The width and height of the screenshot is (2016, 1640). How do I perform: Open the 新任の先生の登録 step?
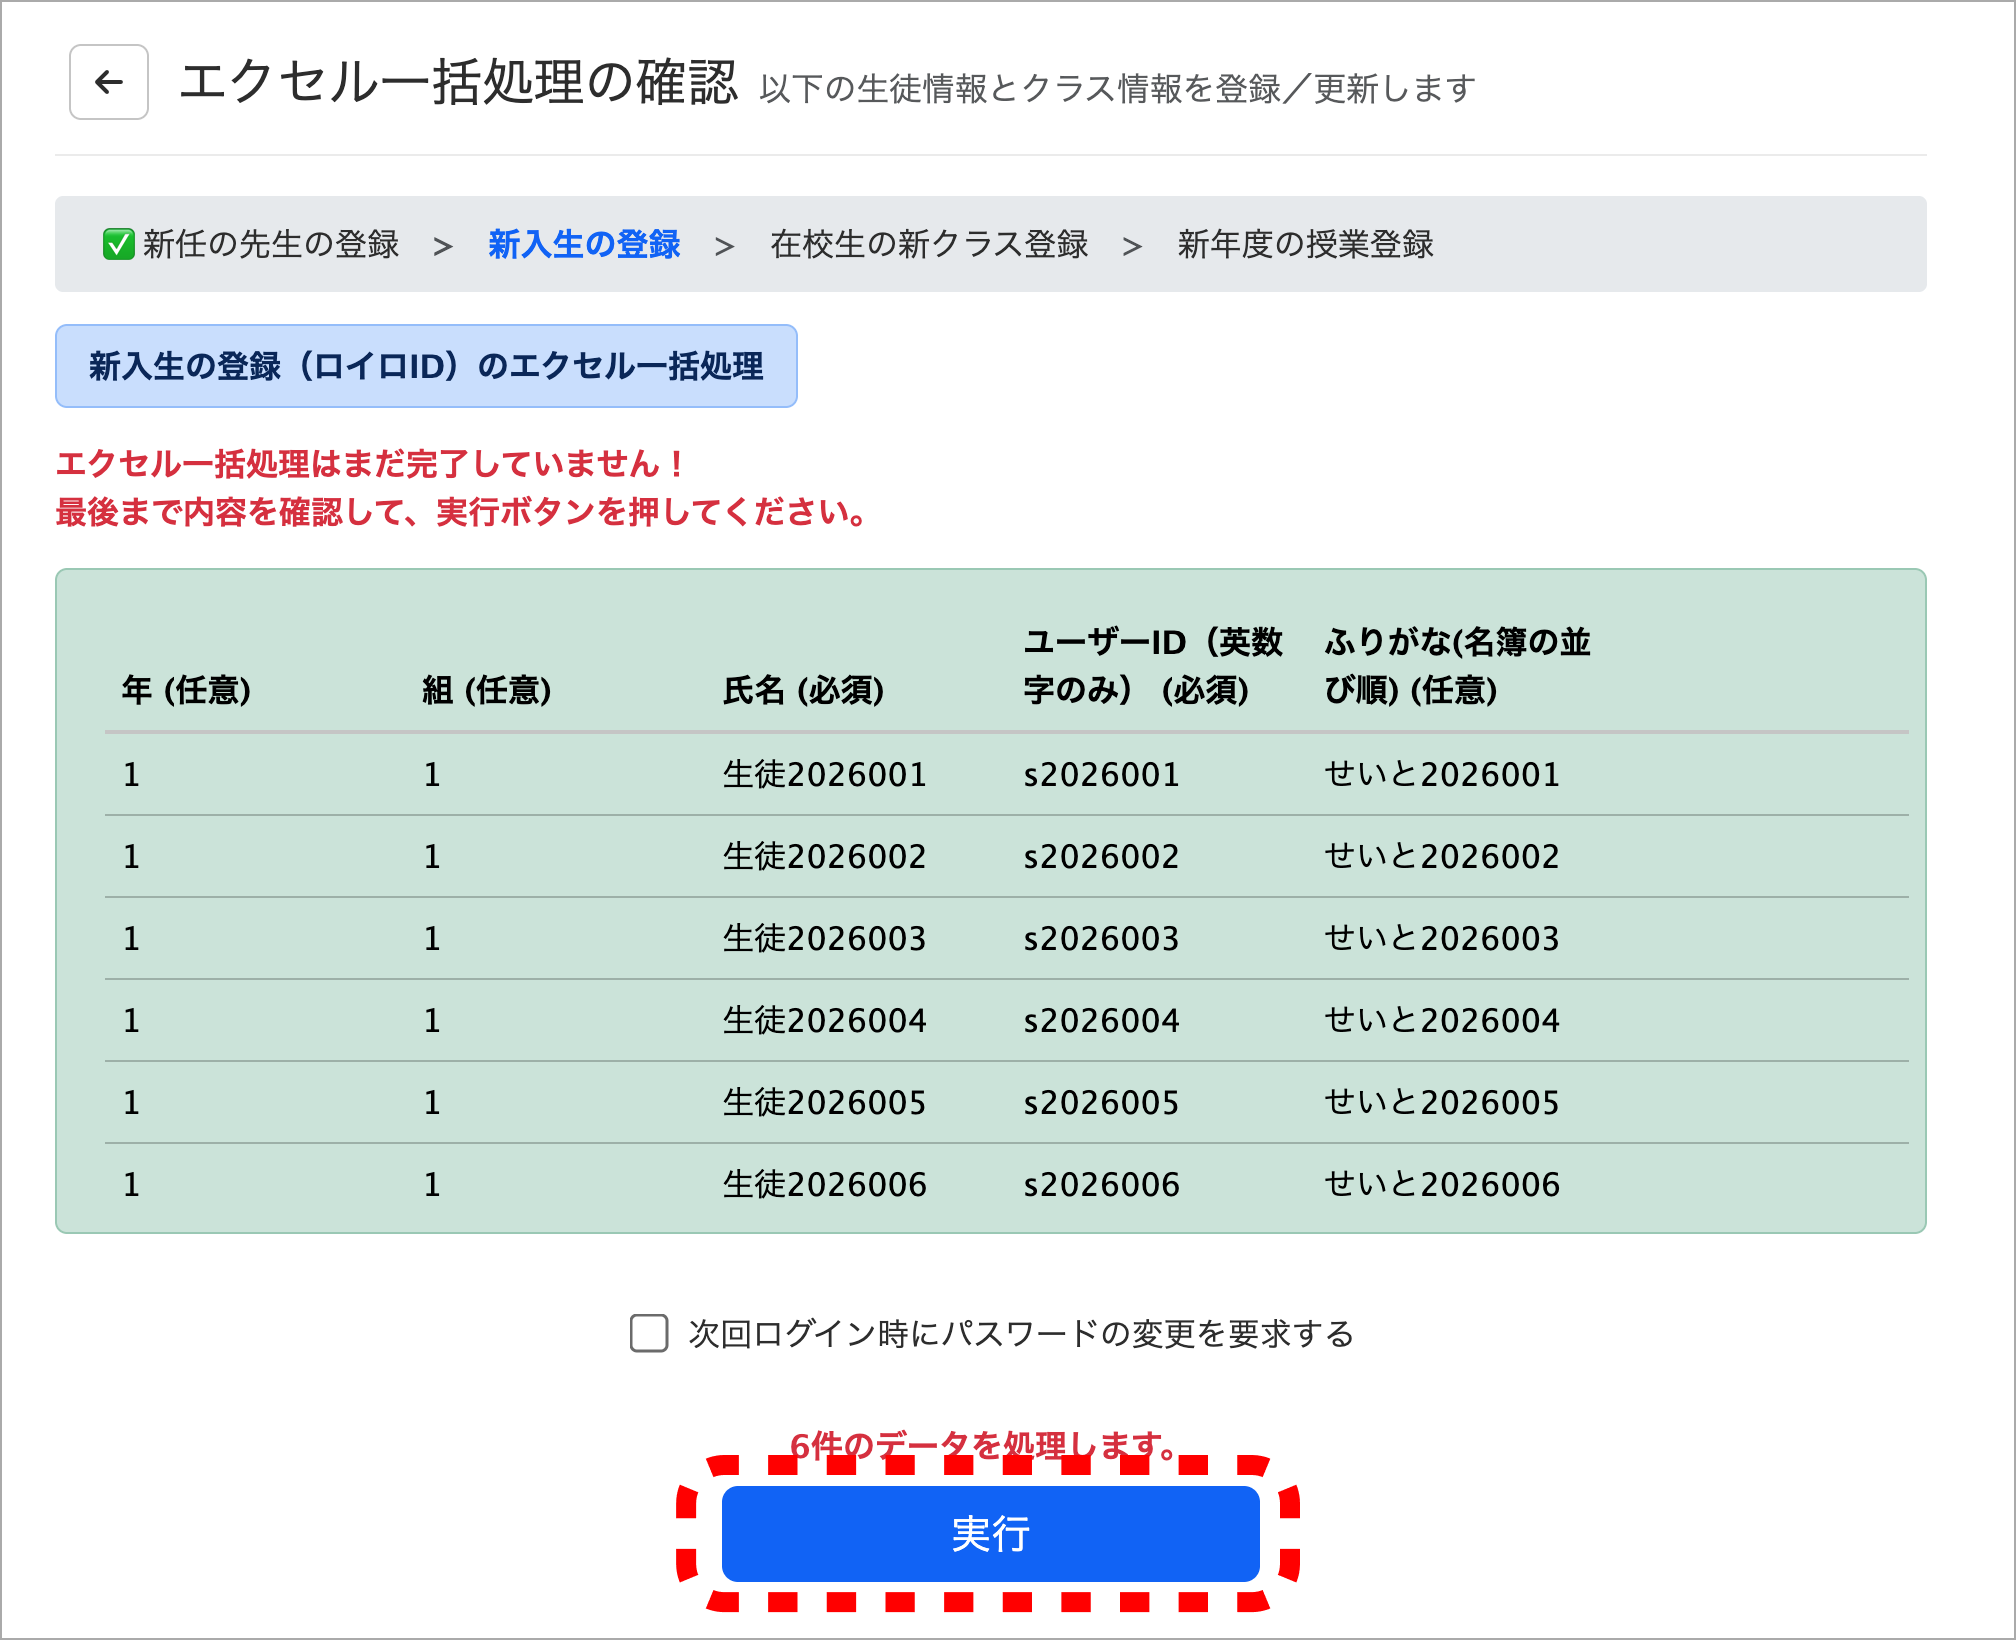[270, 244]
